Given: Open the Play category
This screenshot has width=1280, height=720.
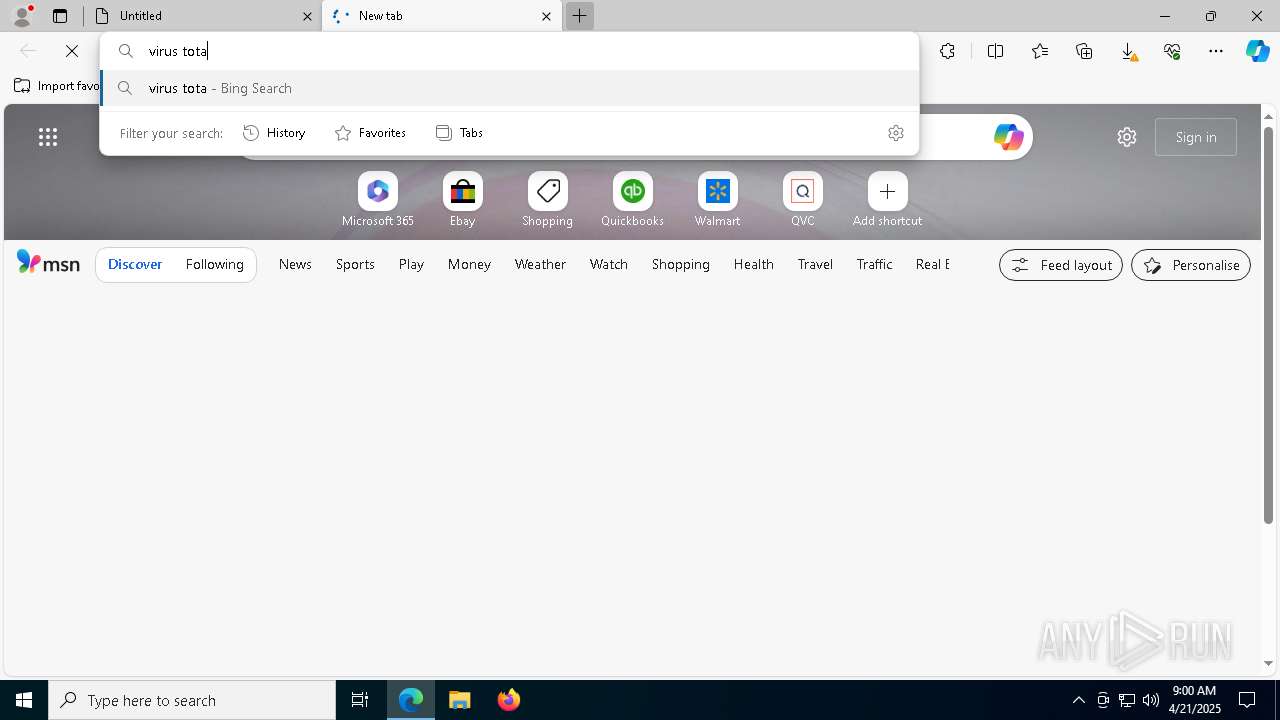Looking at the screenshot, I should [x=411, y=264].
